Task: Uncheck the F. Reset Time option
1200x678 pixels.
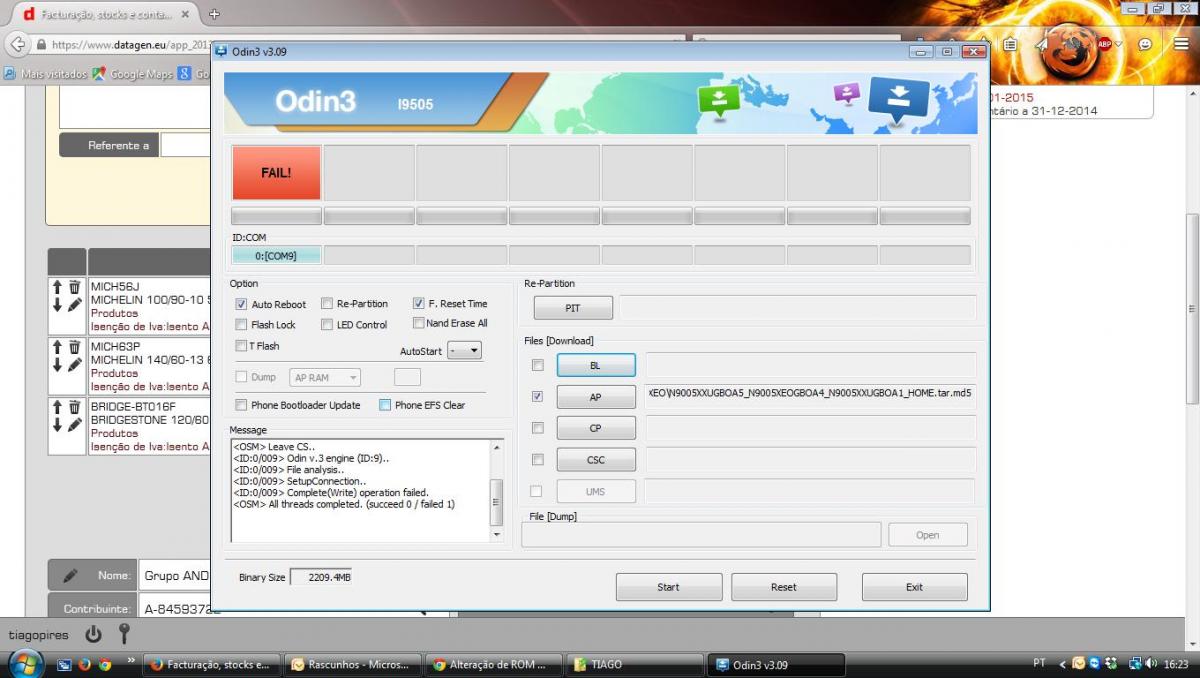Action: (419, 303)
